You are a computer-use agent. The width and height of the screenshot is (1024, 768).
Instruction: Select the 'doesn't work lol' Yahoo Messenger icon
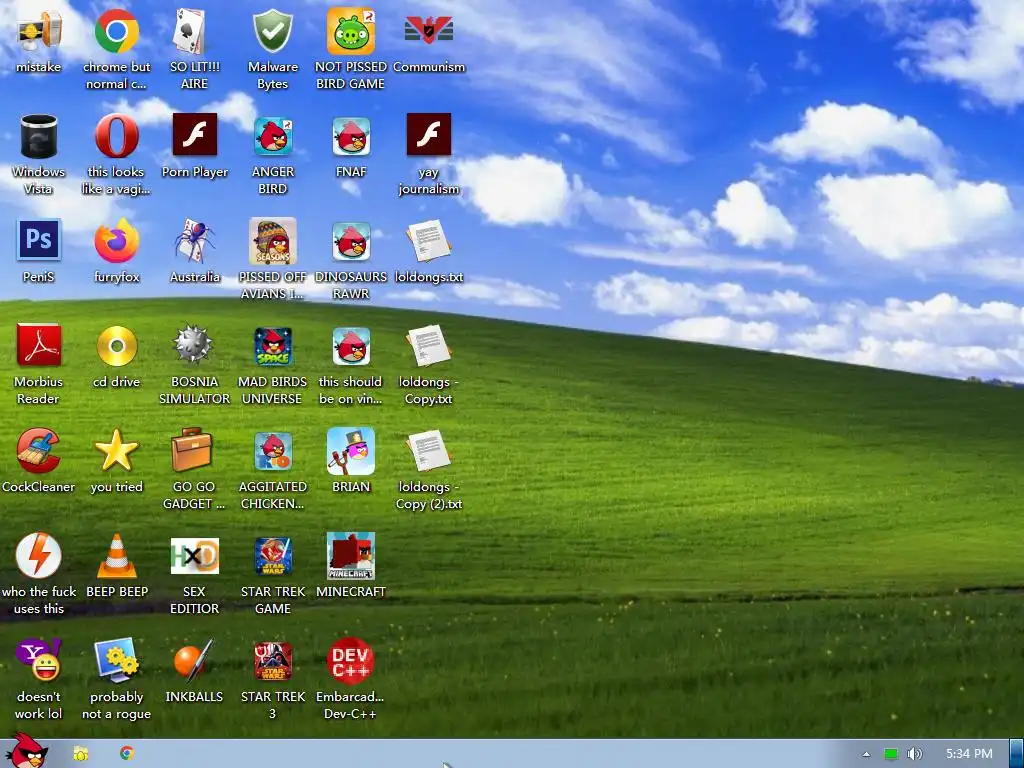click(x=39, y=660)
